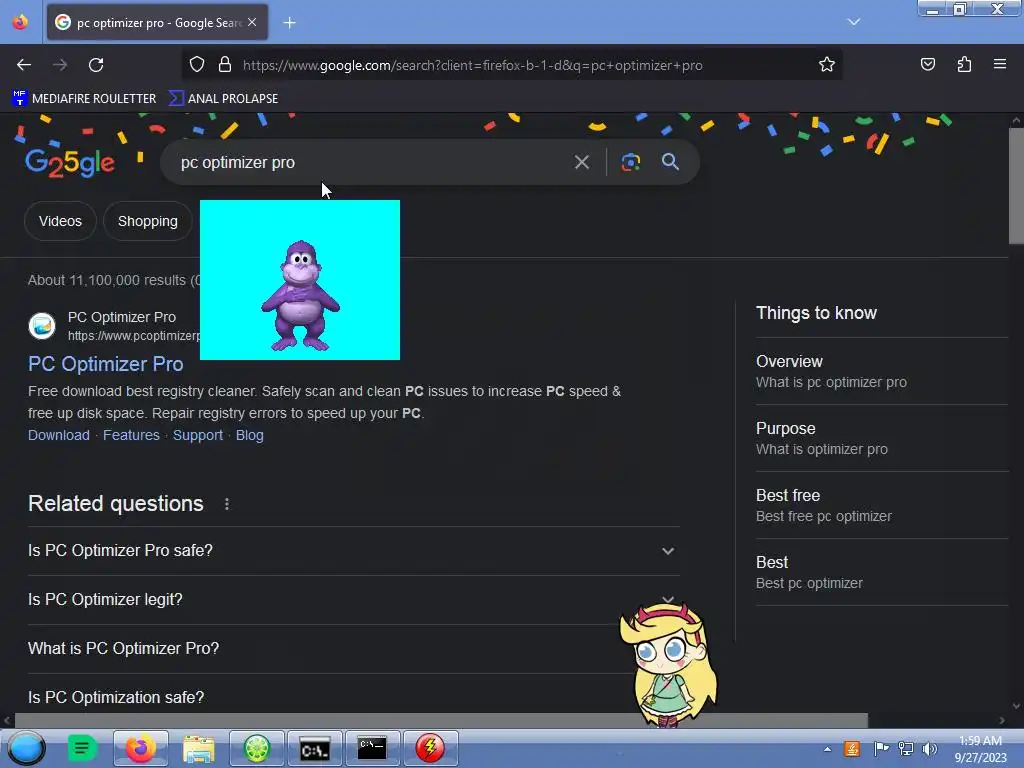Open the green lime app in taskbar
1024x768 pixels.
(257, 748)
